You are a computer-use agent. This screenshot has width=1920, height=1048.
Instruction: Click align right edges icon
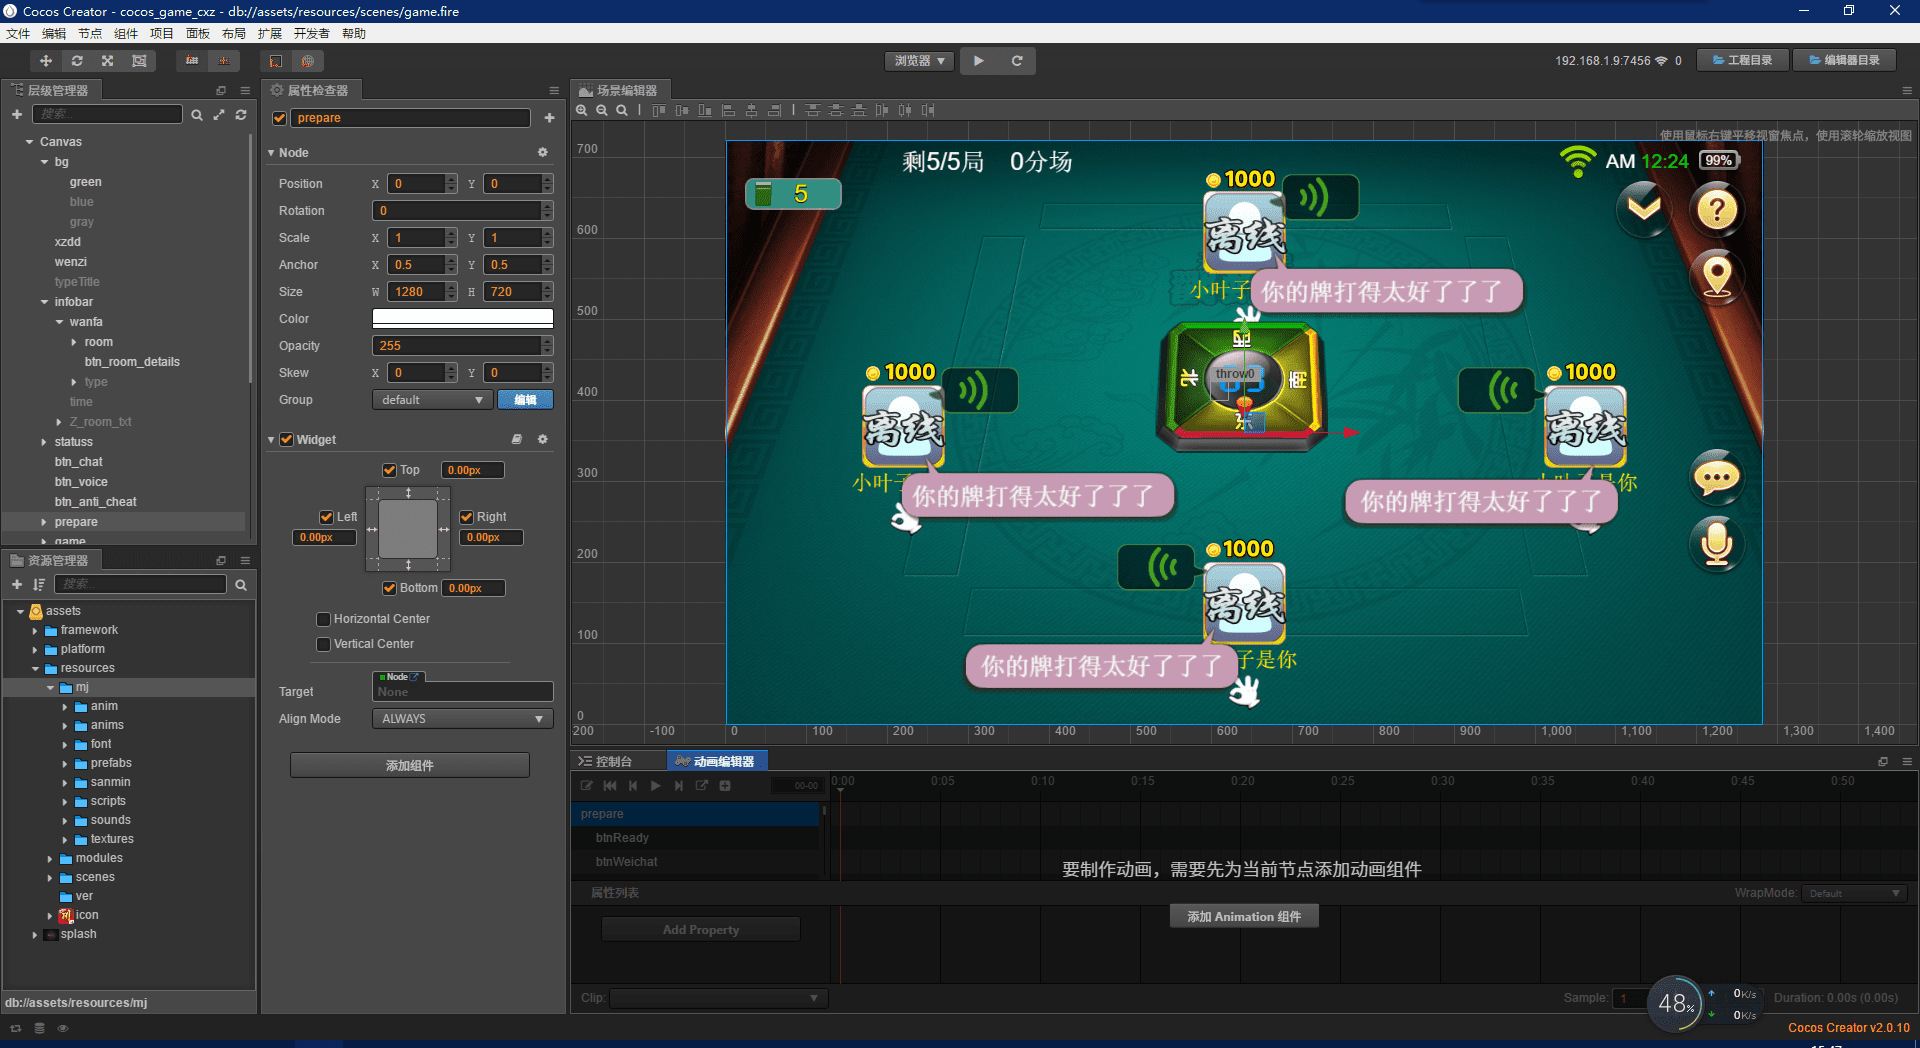pos(774,111)
